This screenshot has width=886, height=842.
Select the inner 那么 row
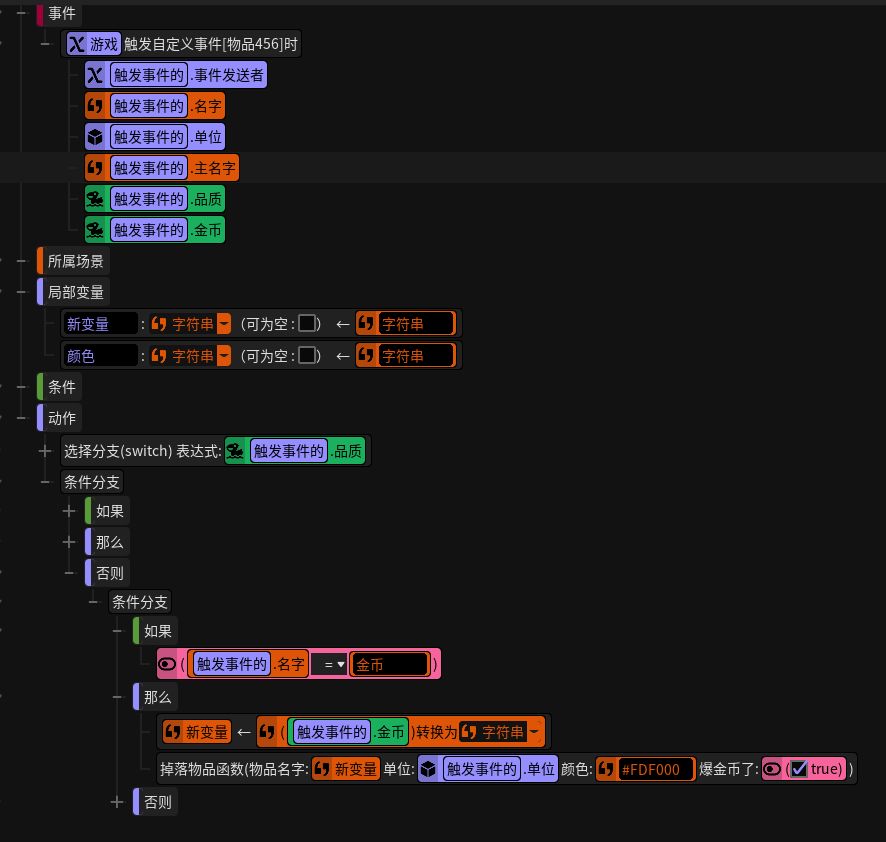click(156, 697)
